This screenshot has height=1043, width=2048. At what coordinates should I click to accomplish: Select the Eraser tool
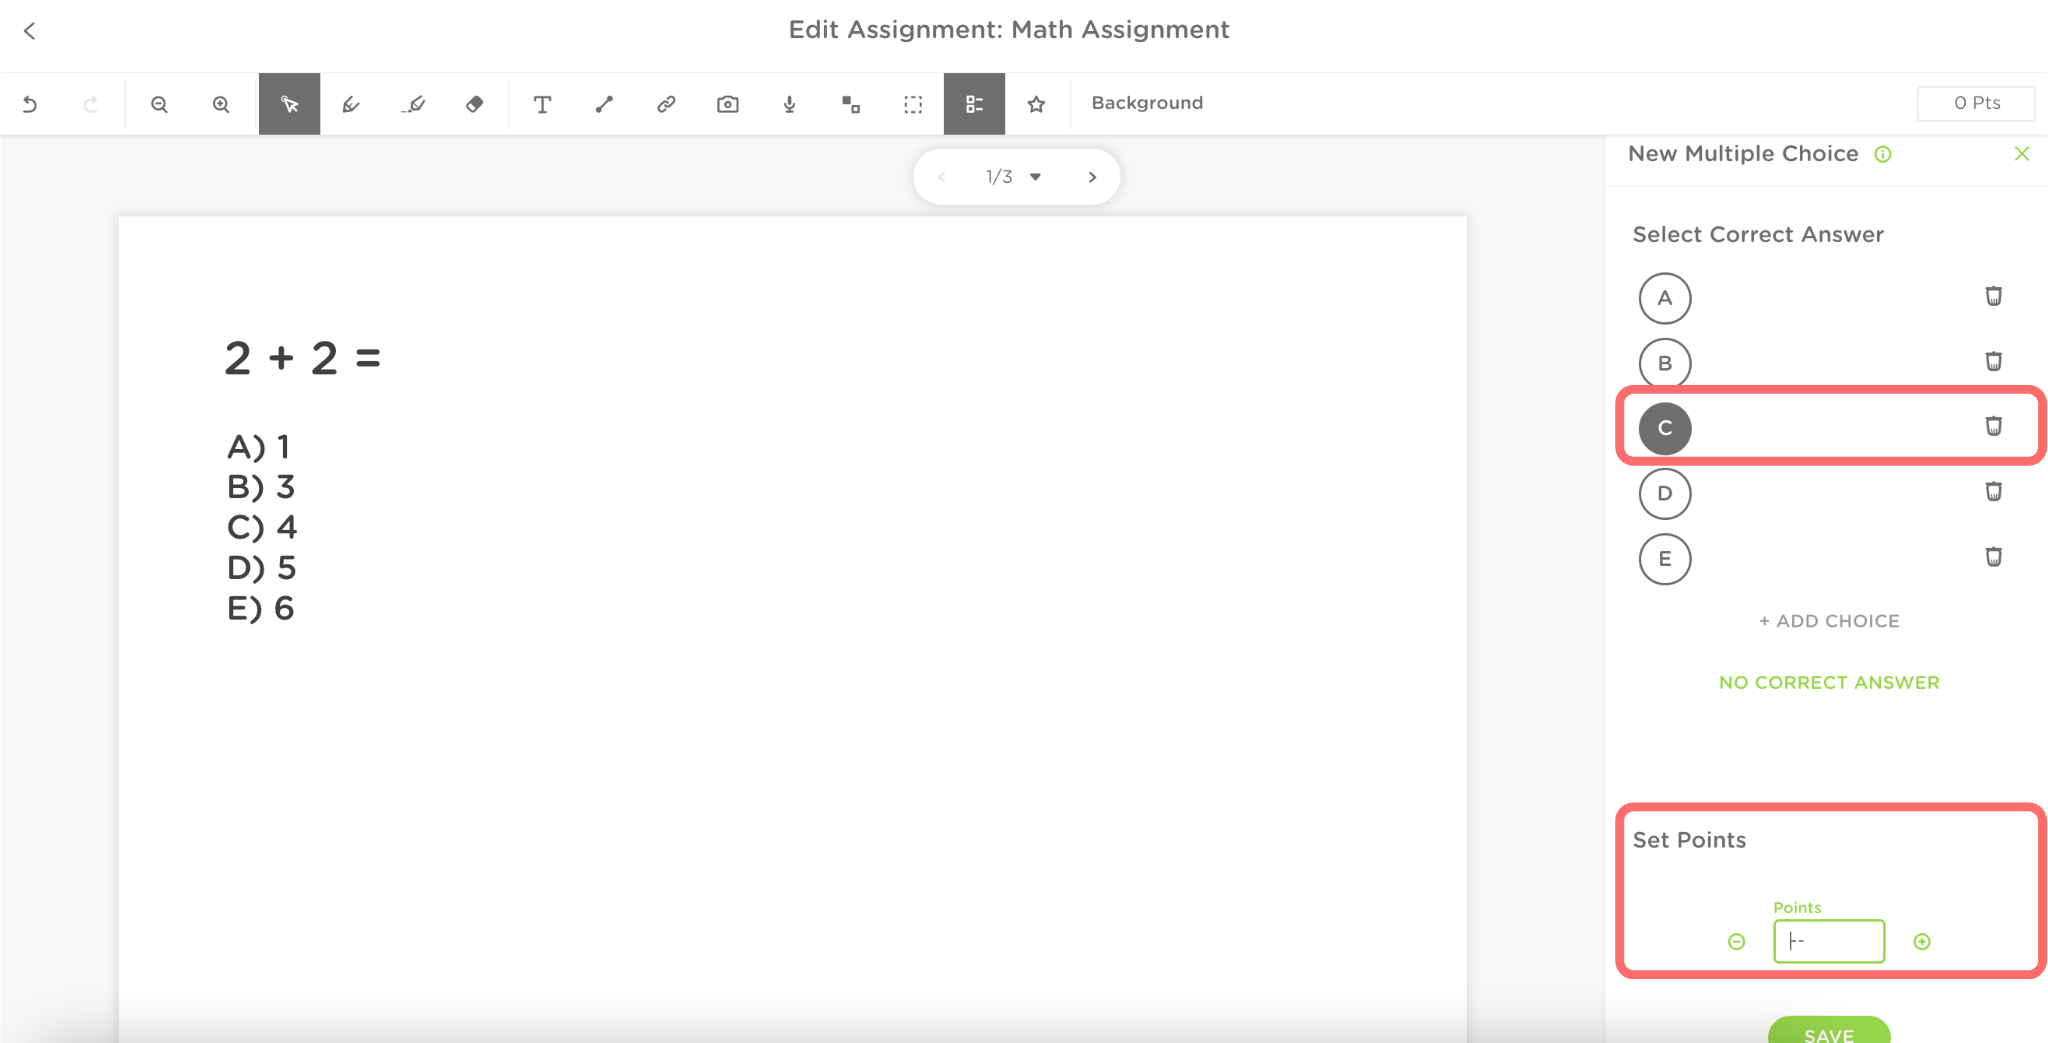point(475,104)
